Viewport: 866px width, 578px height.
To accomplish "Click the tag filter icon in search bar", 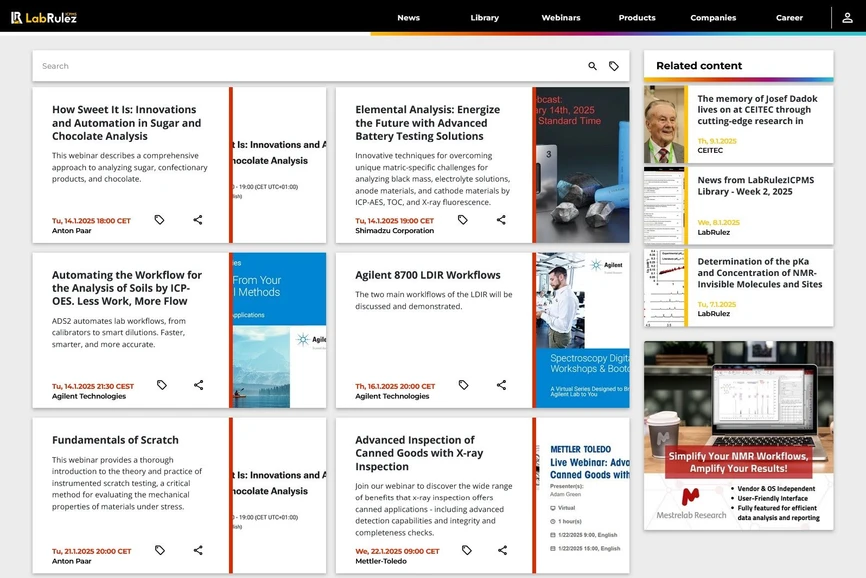I will click(x=614, y=66).
